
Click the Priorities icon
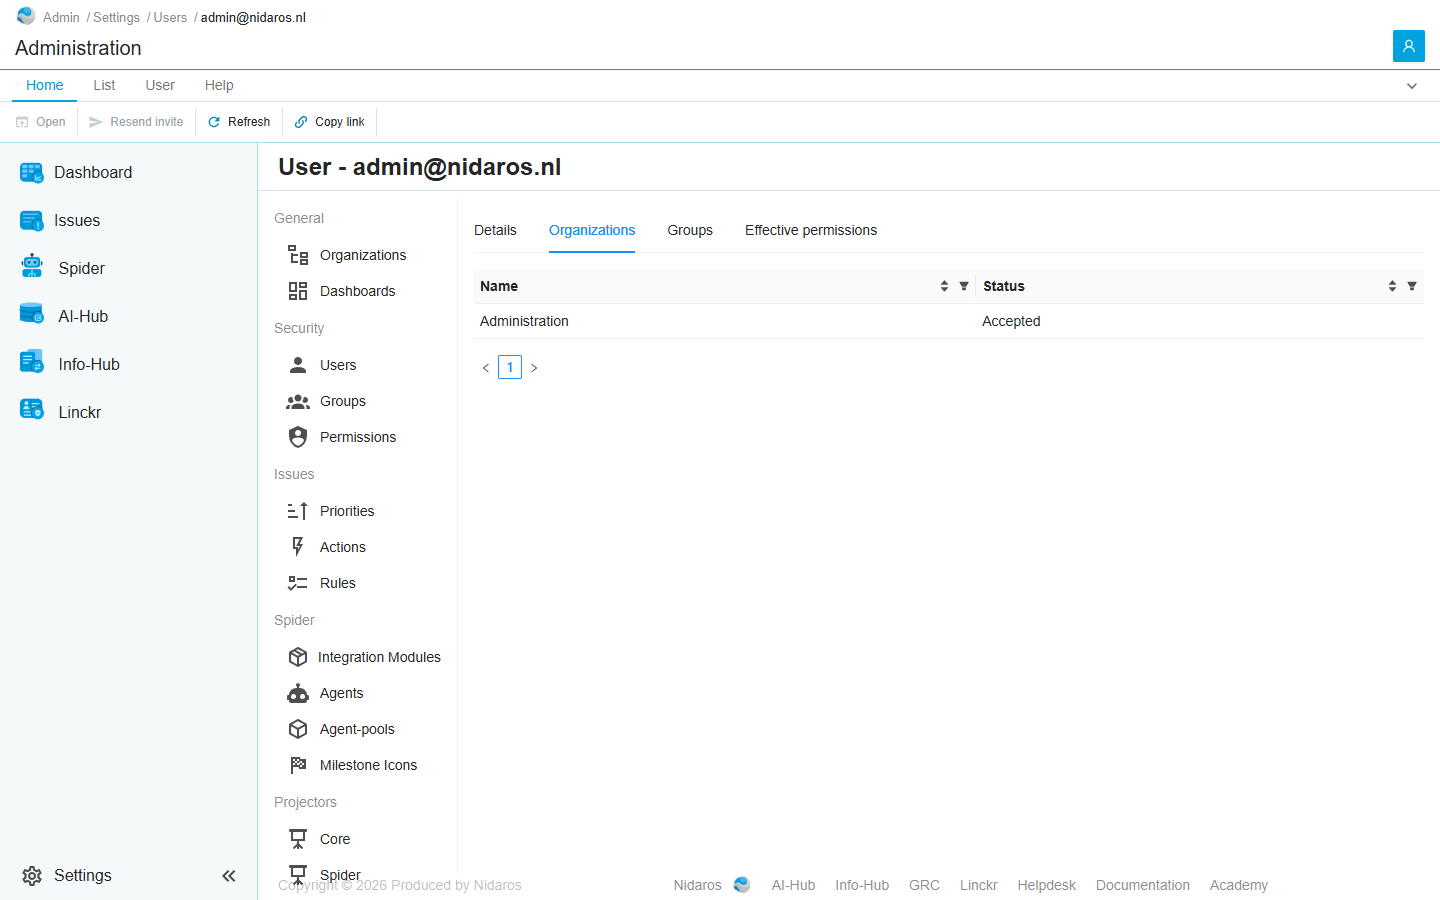(x=298, y=511)
